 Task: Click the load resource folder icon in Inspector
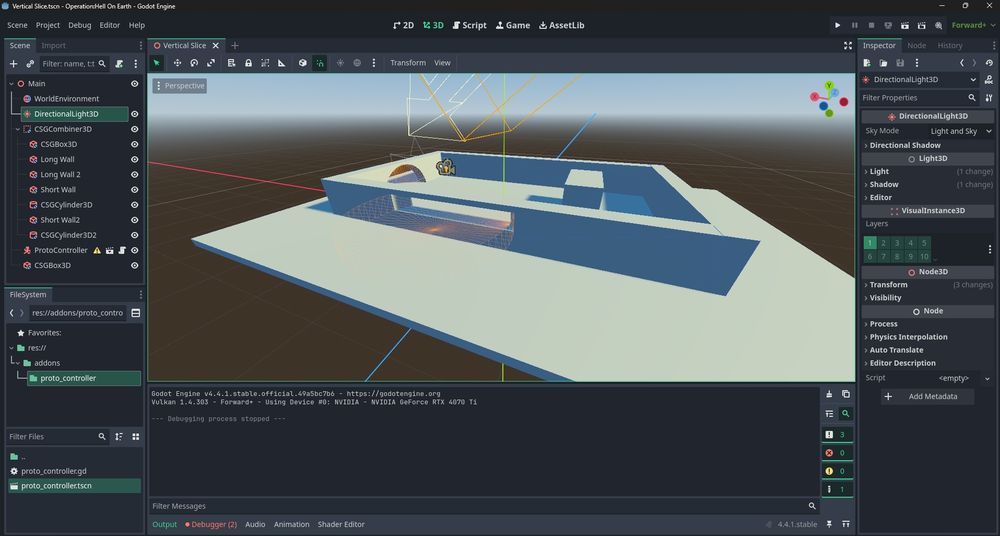point(883,63)
